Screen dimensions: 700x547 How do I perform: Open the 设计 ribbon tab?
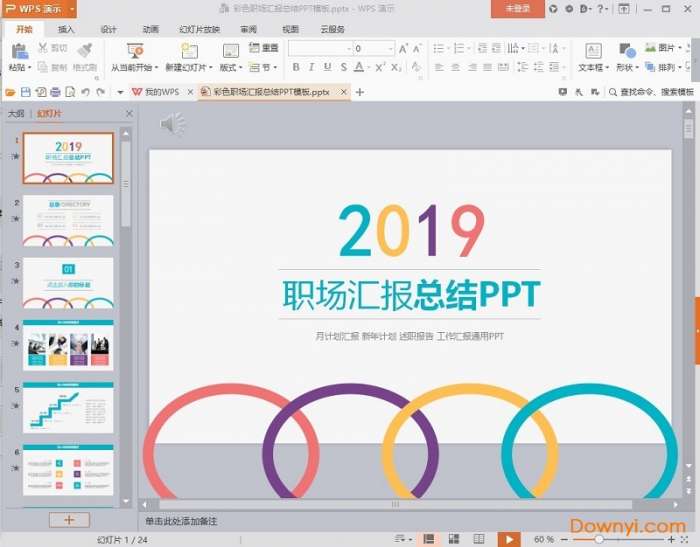click(x=108, y=29)
